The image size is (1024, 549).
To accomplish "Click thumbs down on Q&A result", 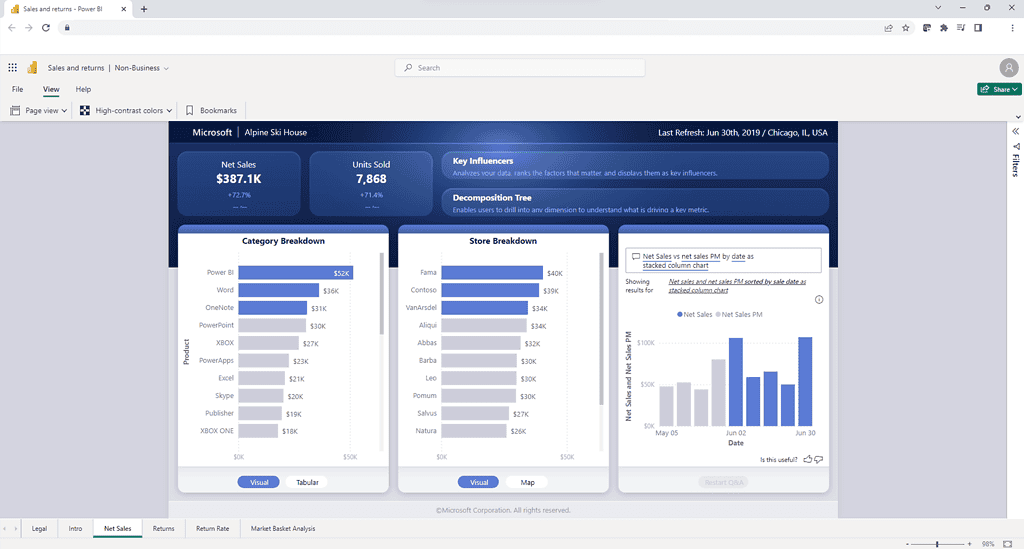I will pos(819,460).
